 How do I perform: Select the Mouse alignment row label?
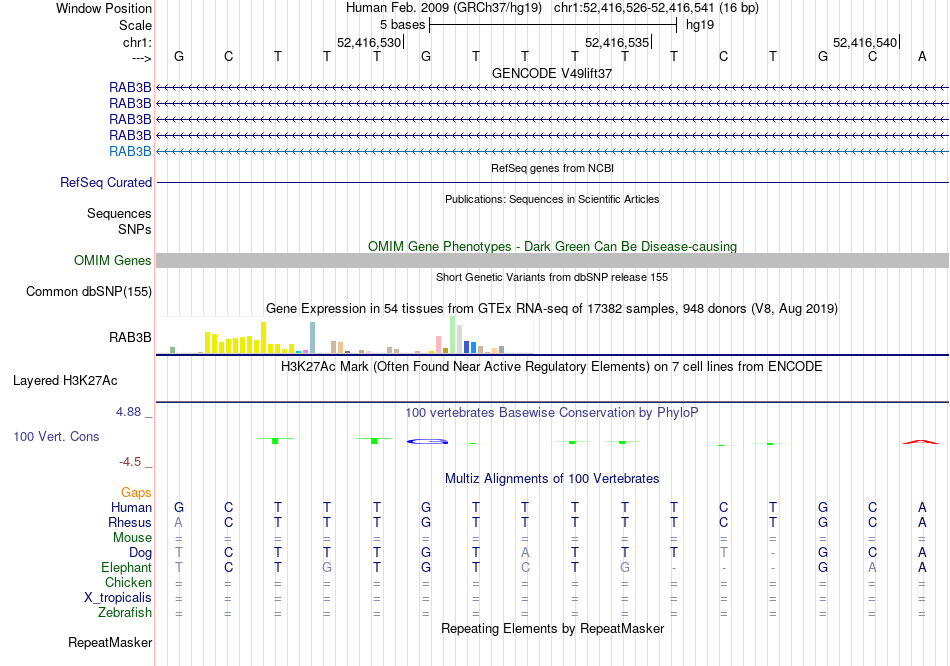coord(132,538)
